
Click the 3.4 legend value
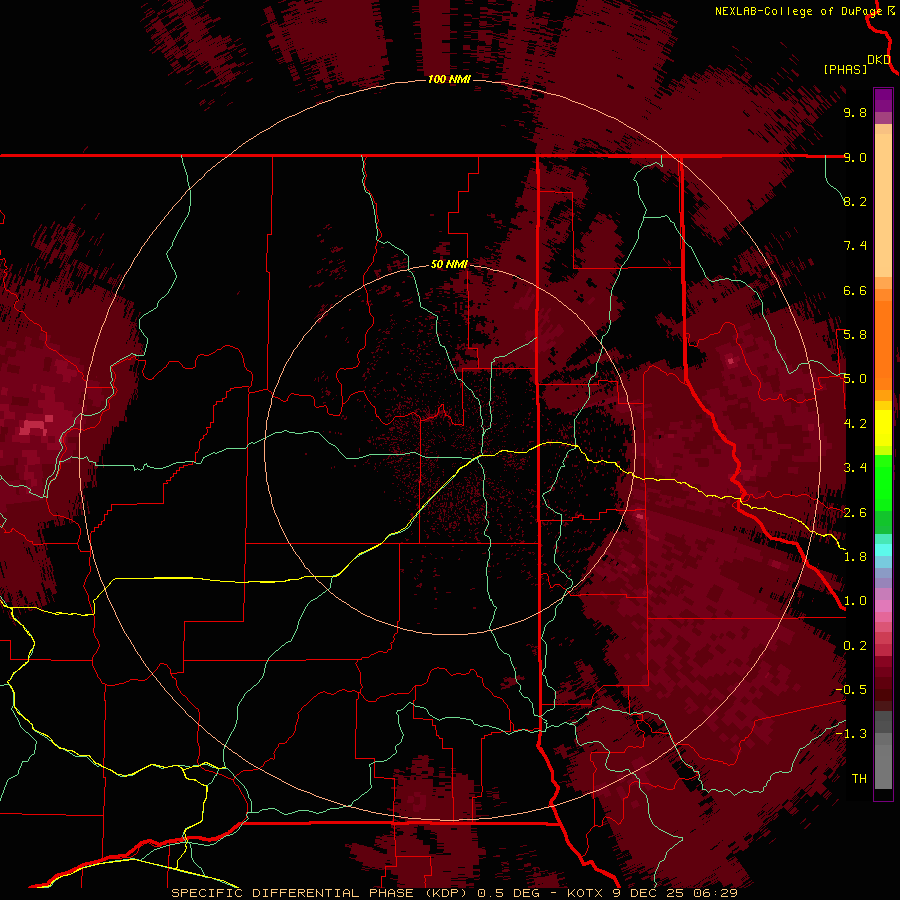click(855, 468)
